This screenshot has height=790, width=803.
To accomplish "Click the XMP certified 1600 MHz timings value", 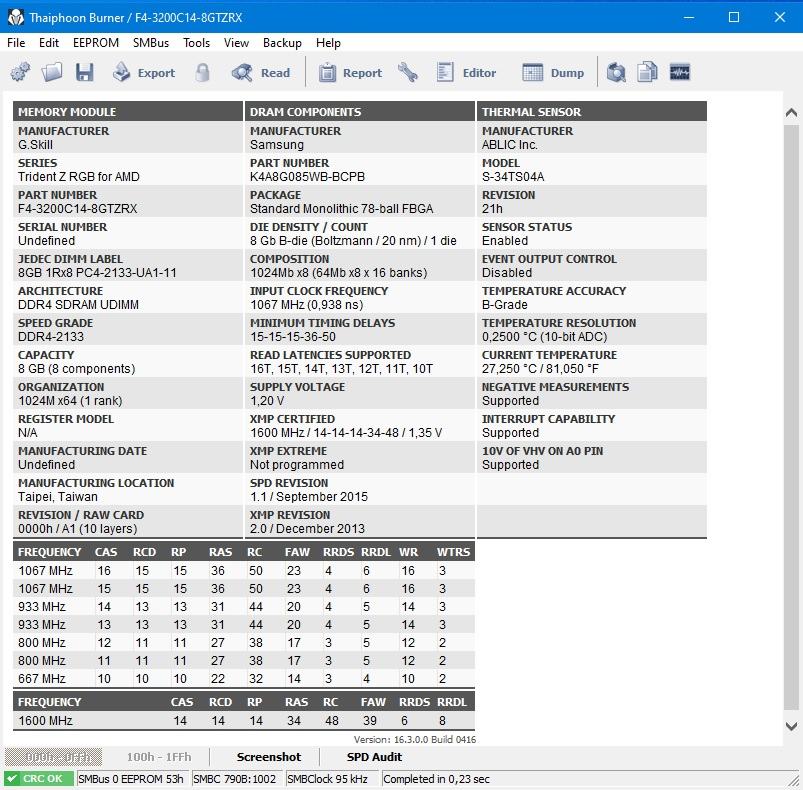I will pyautogui.click(x=346, y=433).
